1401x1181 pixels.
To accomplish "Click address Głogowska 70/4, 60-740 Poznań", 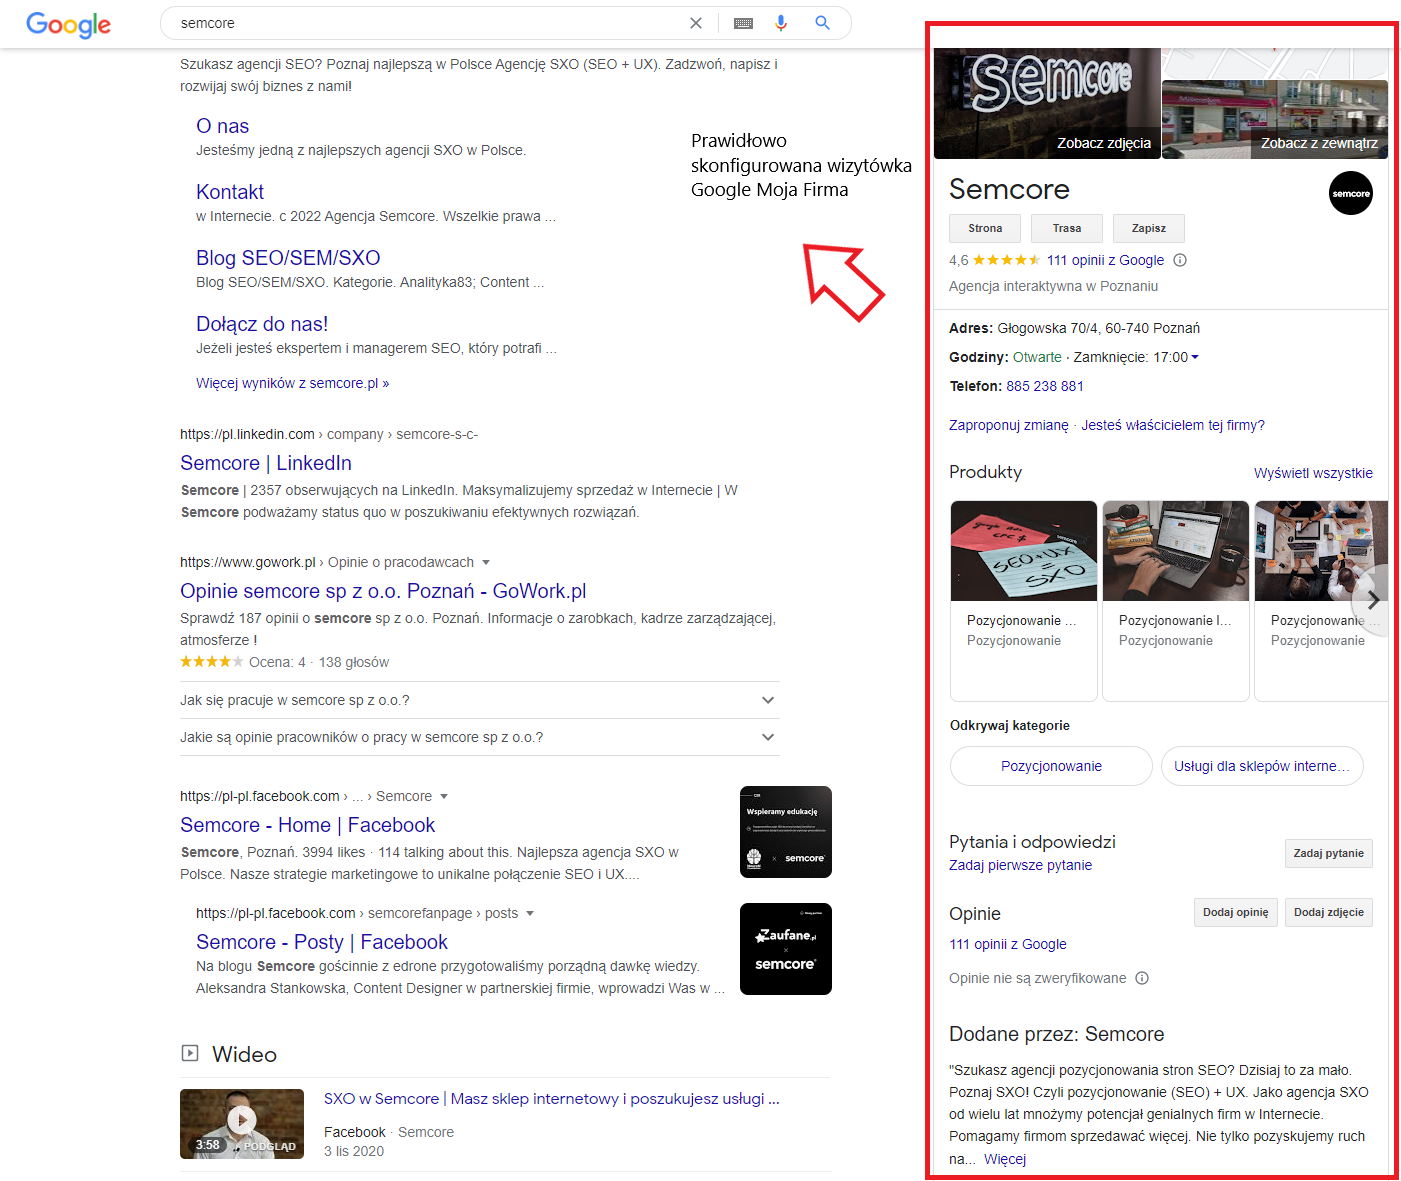I will 1098,328.
